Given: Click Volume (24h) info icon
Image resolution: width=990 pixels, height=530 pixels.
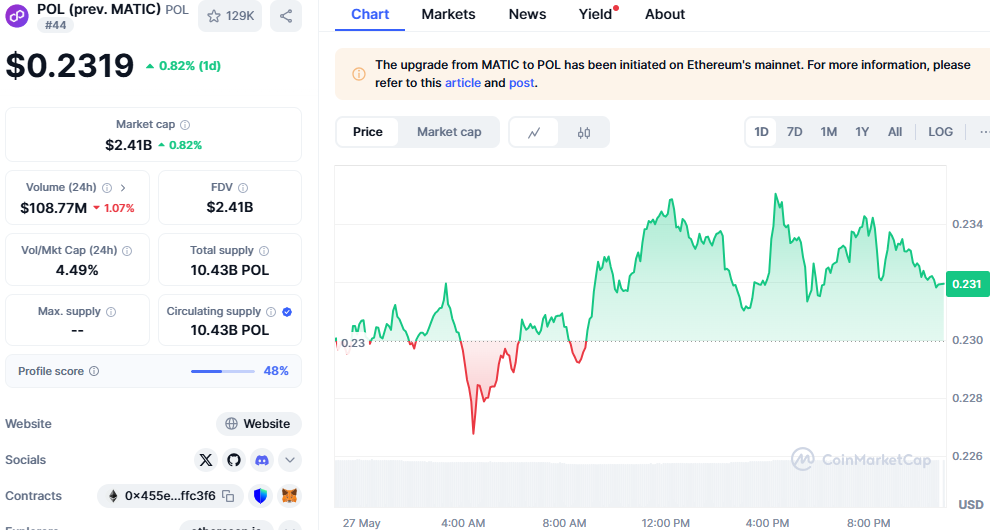Looking at the screenshot, I should 107,188.
